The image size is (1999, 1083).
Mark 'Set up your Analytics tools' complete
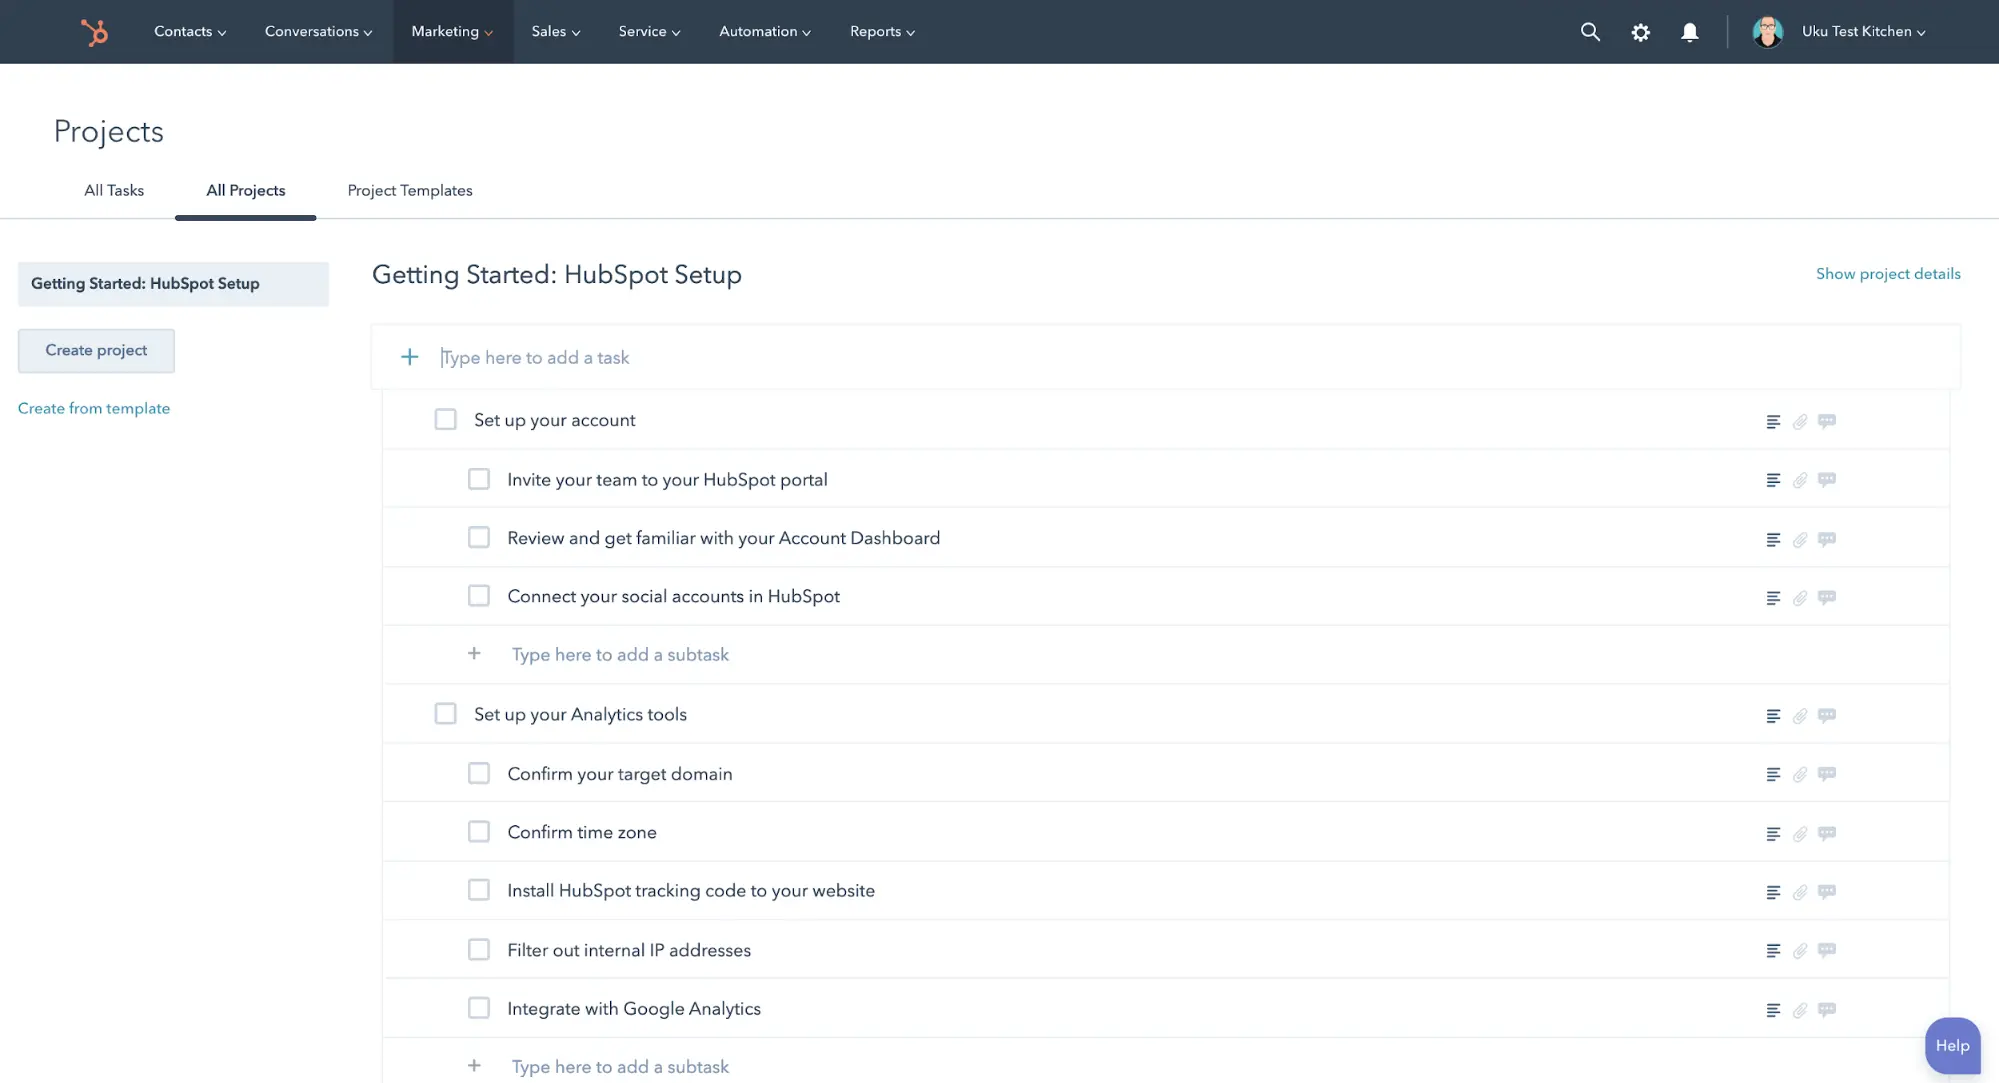coord(445,713)
